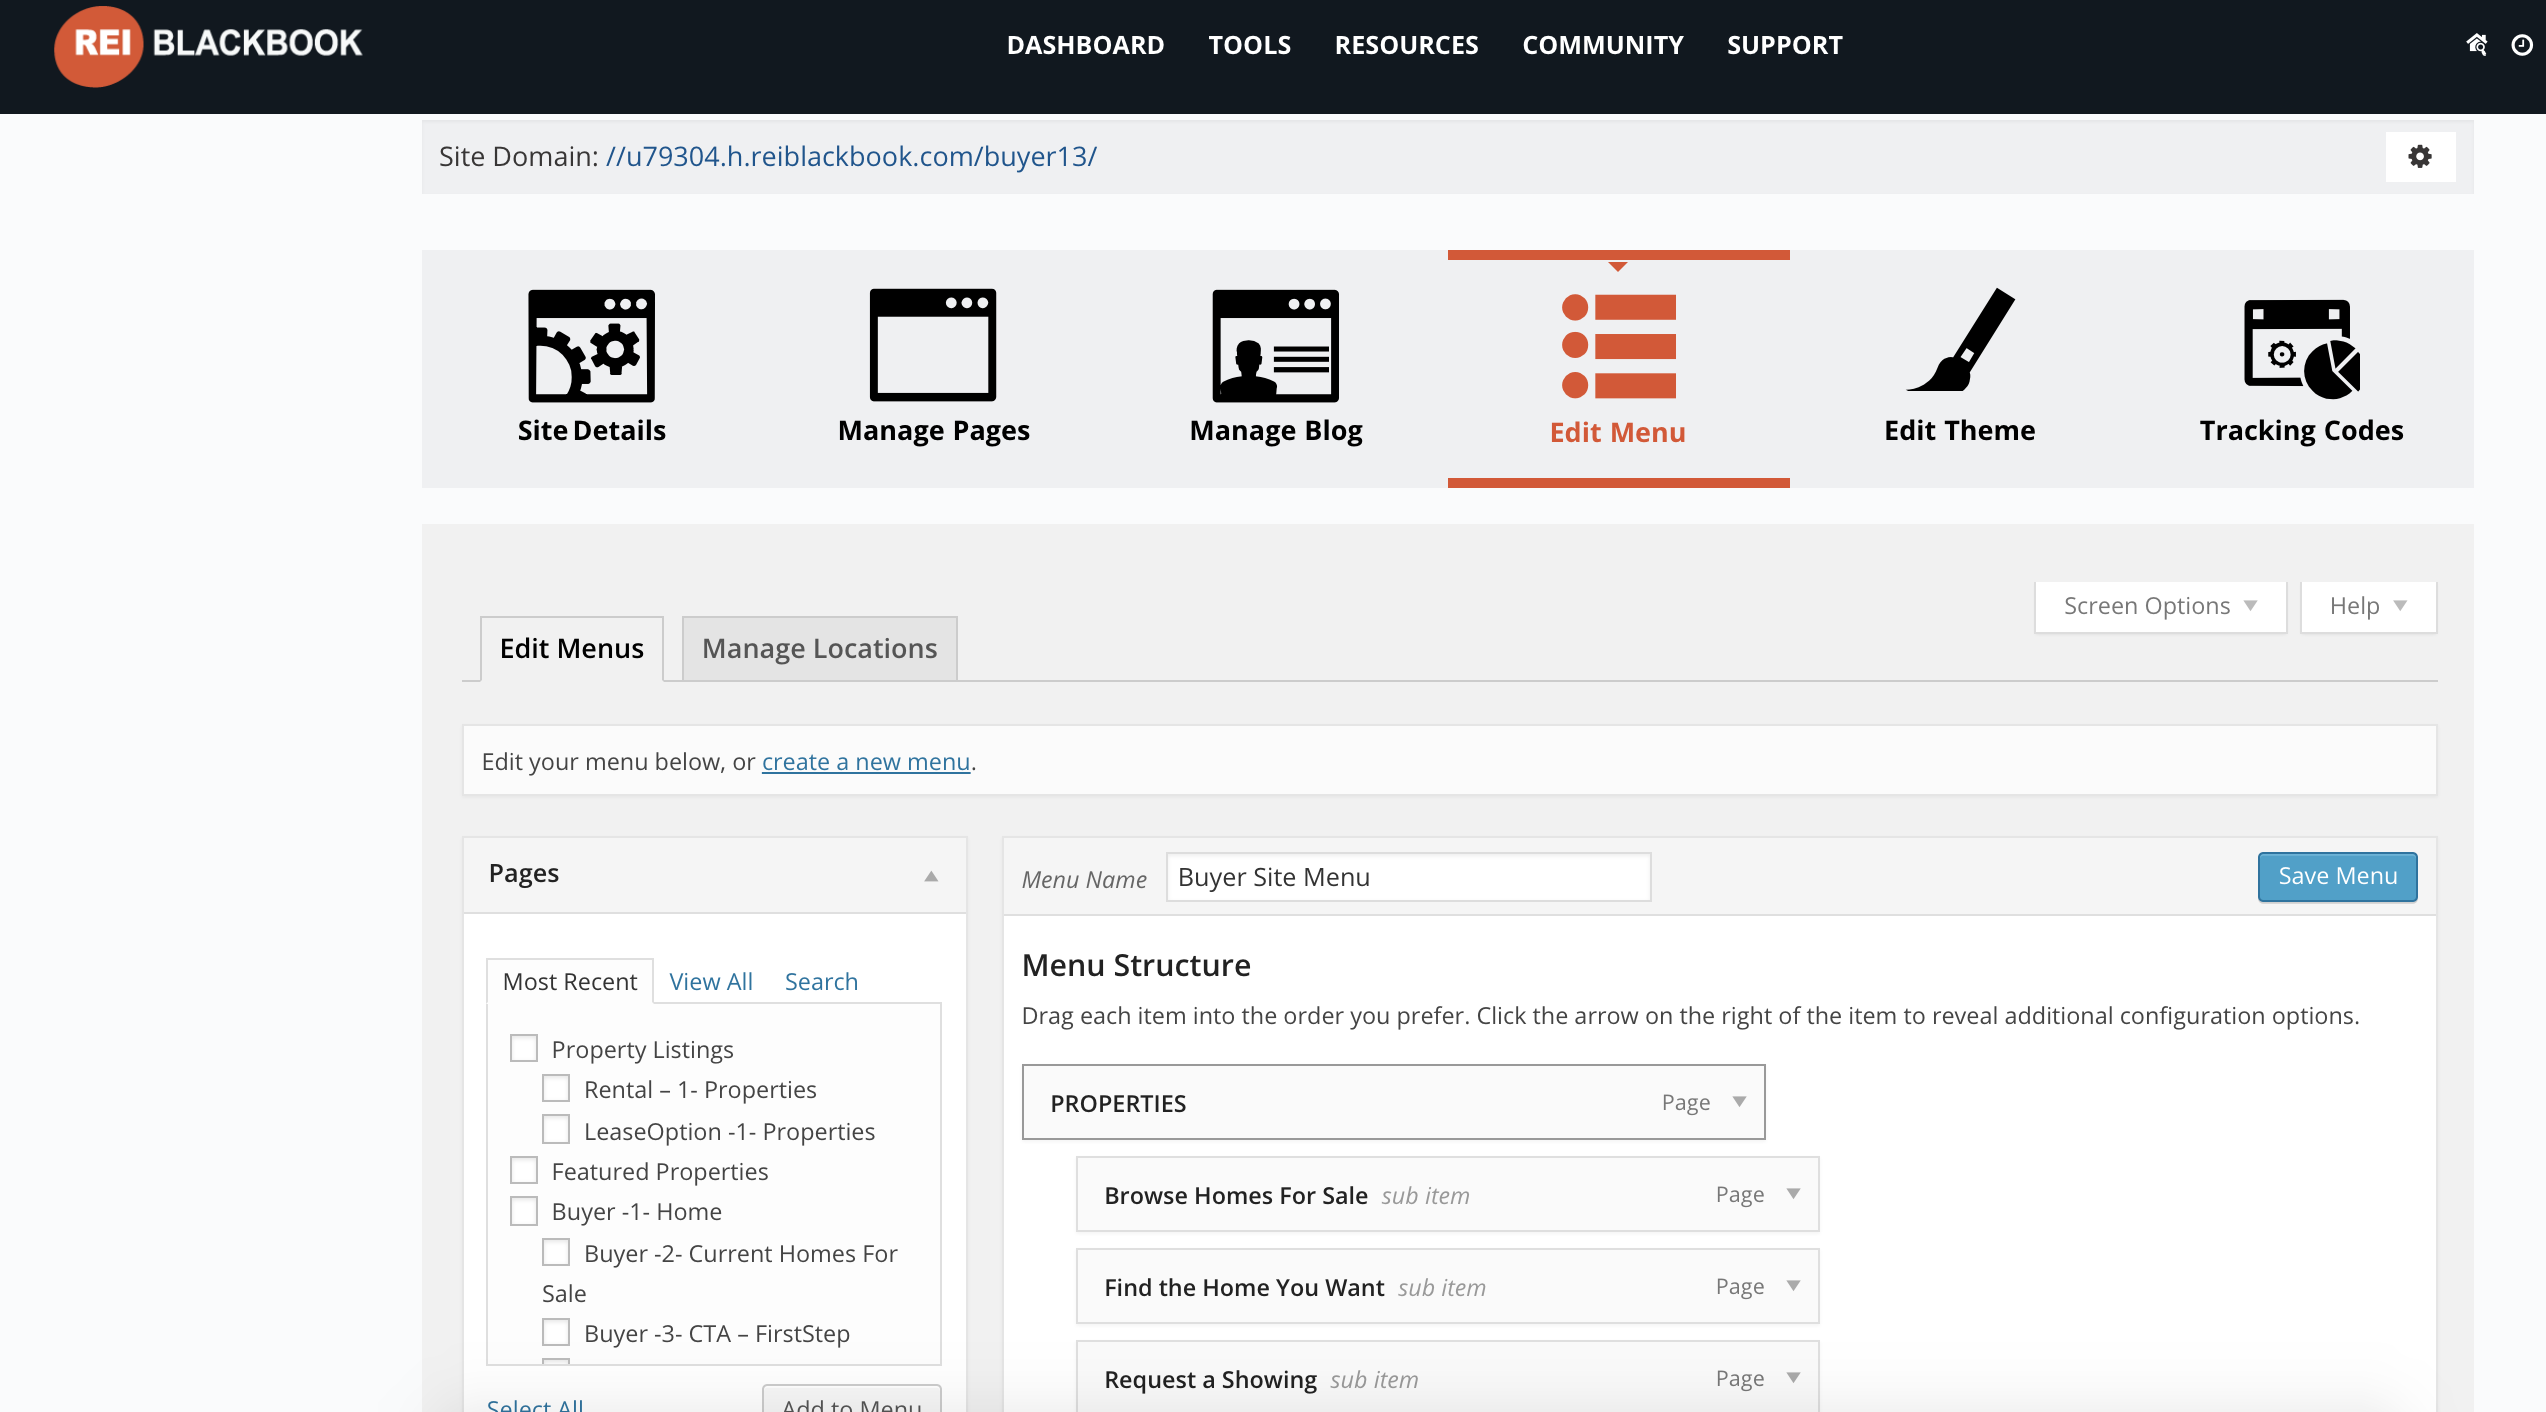The height and width of the screenshot is (1412, 2546).
Task: Expand Find the Home You Want options
Action: [x=1794, y=1286]
